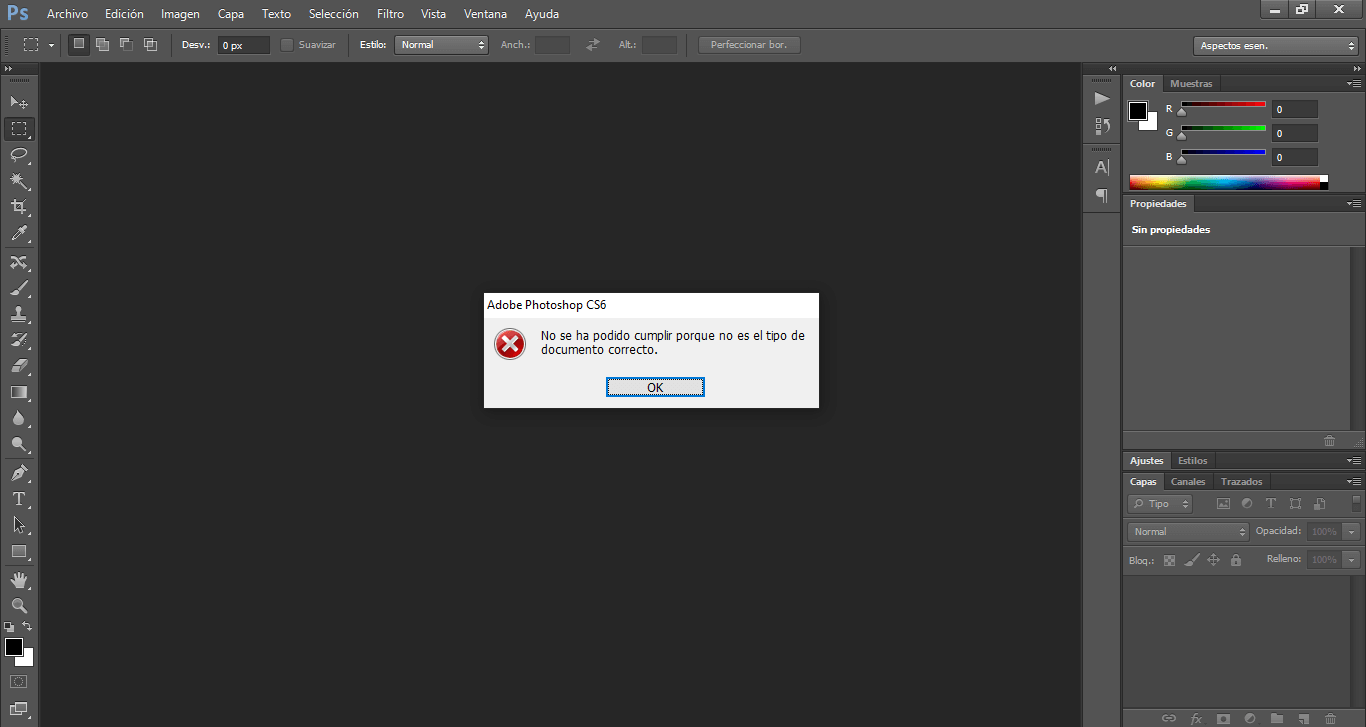Select the Horizontal Type tool in toolbox
1366x727 pixels.
pyautogui.click(x=19, y=498)
